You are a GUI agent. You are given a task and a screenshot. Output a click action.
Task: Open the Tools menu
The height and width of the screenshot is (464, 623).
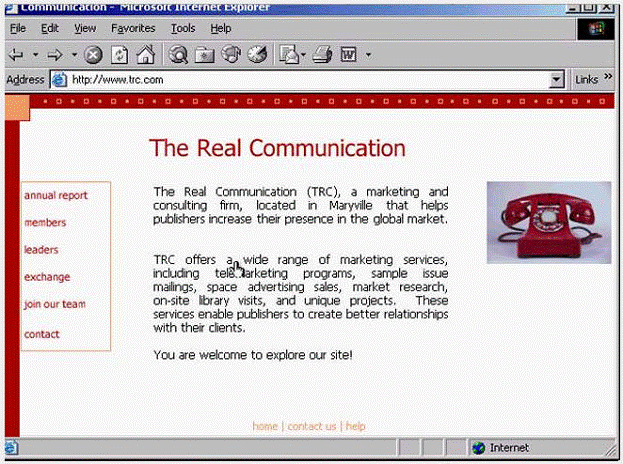[182, 29]
